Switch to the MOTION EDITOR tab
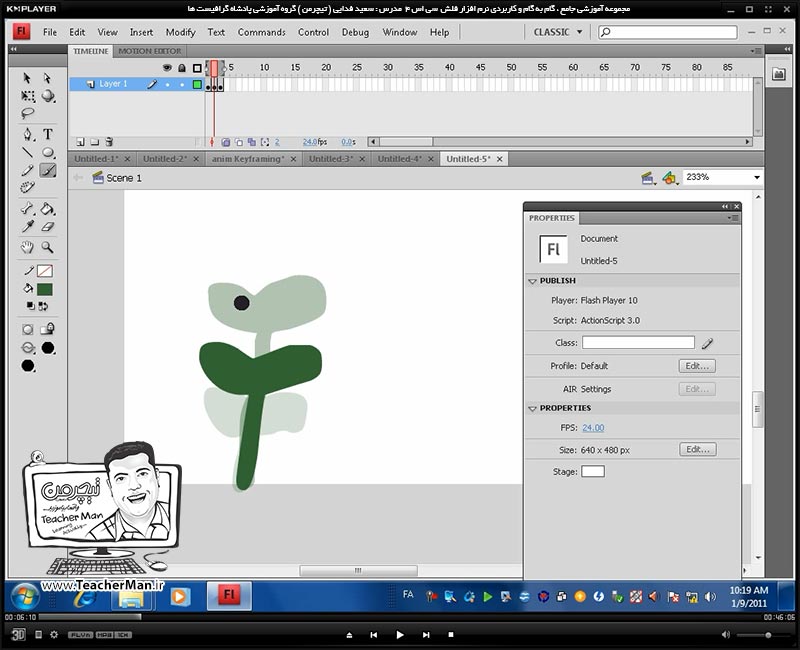Screen dimensions: 800x650 (149, 51)
